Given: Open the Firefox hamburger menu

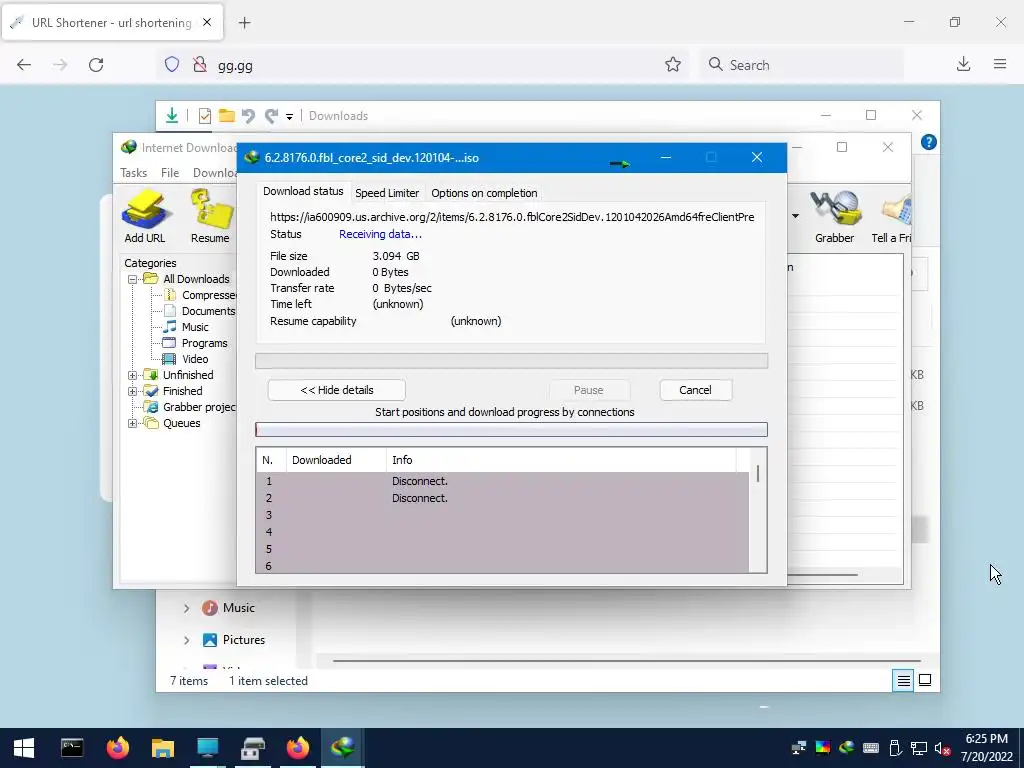Looking at the screenshot, I should pos(1000,64).
